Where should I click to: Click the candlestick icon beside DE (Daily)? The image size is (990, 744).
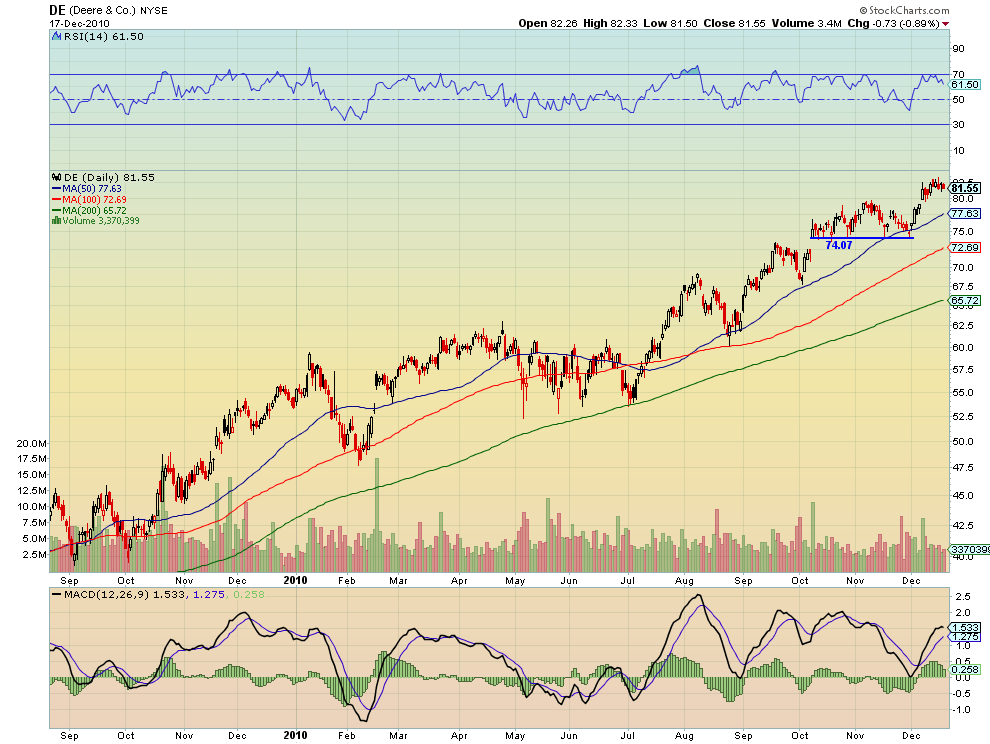pyautogui.click(x=56, y=177)
